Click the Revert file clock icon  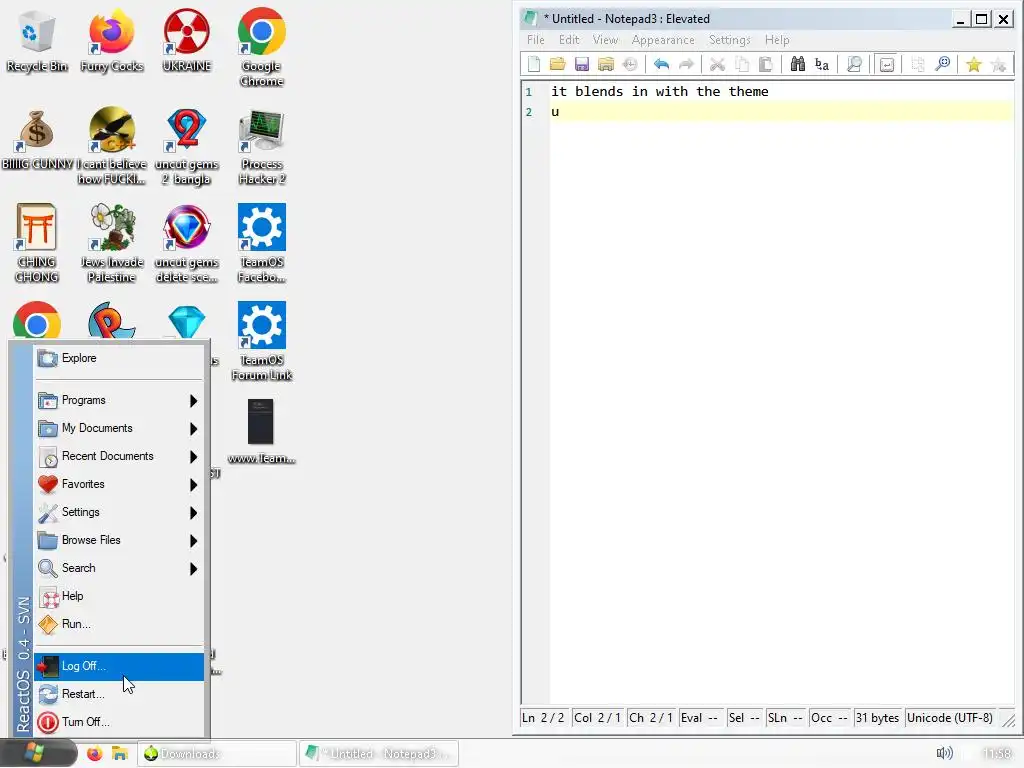[630, 64]
